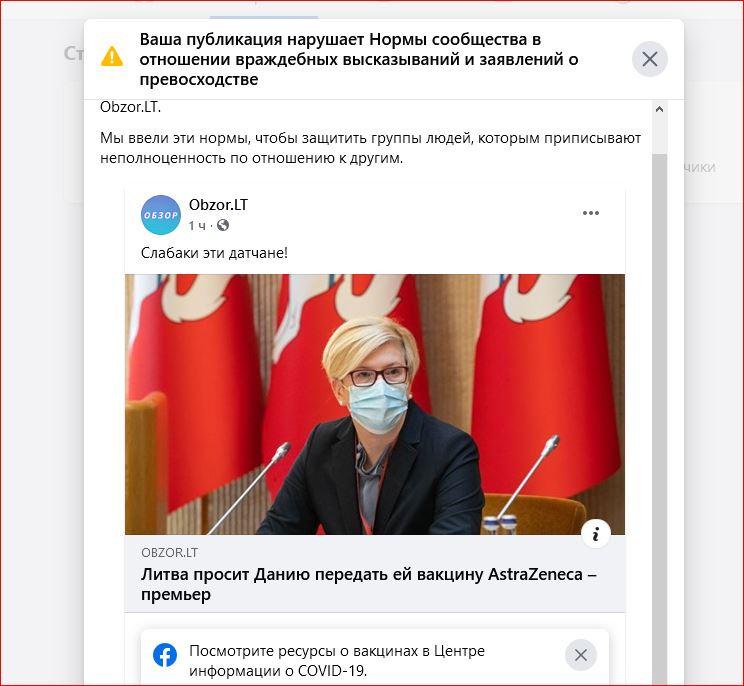Open the article headline about AstraZeneca vaccine

point(369,584)
